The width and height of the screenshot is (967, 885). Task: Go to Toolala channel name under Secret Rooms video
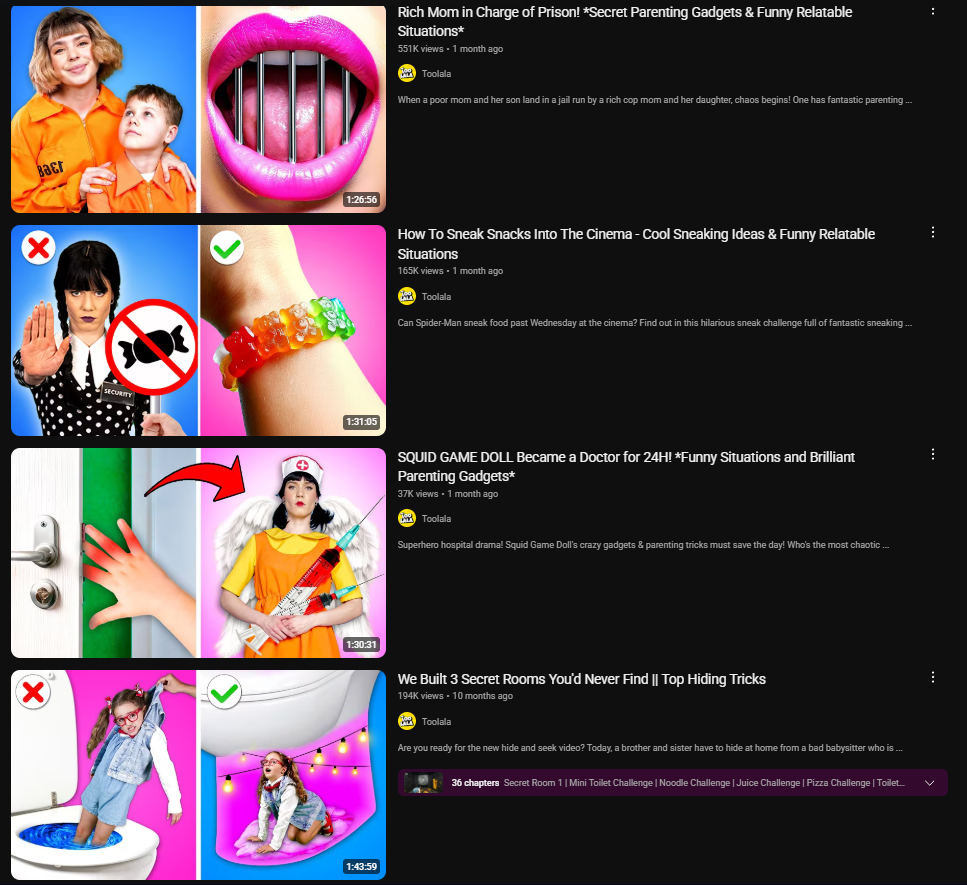point(436,722)
